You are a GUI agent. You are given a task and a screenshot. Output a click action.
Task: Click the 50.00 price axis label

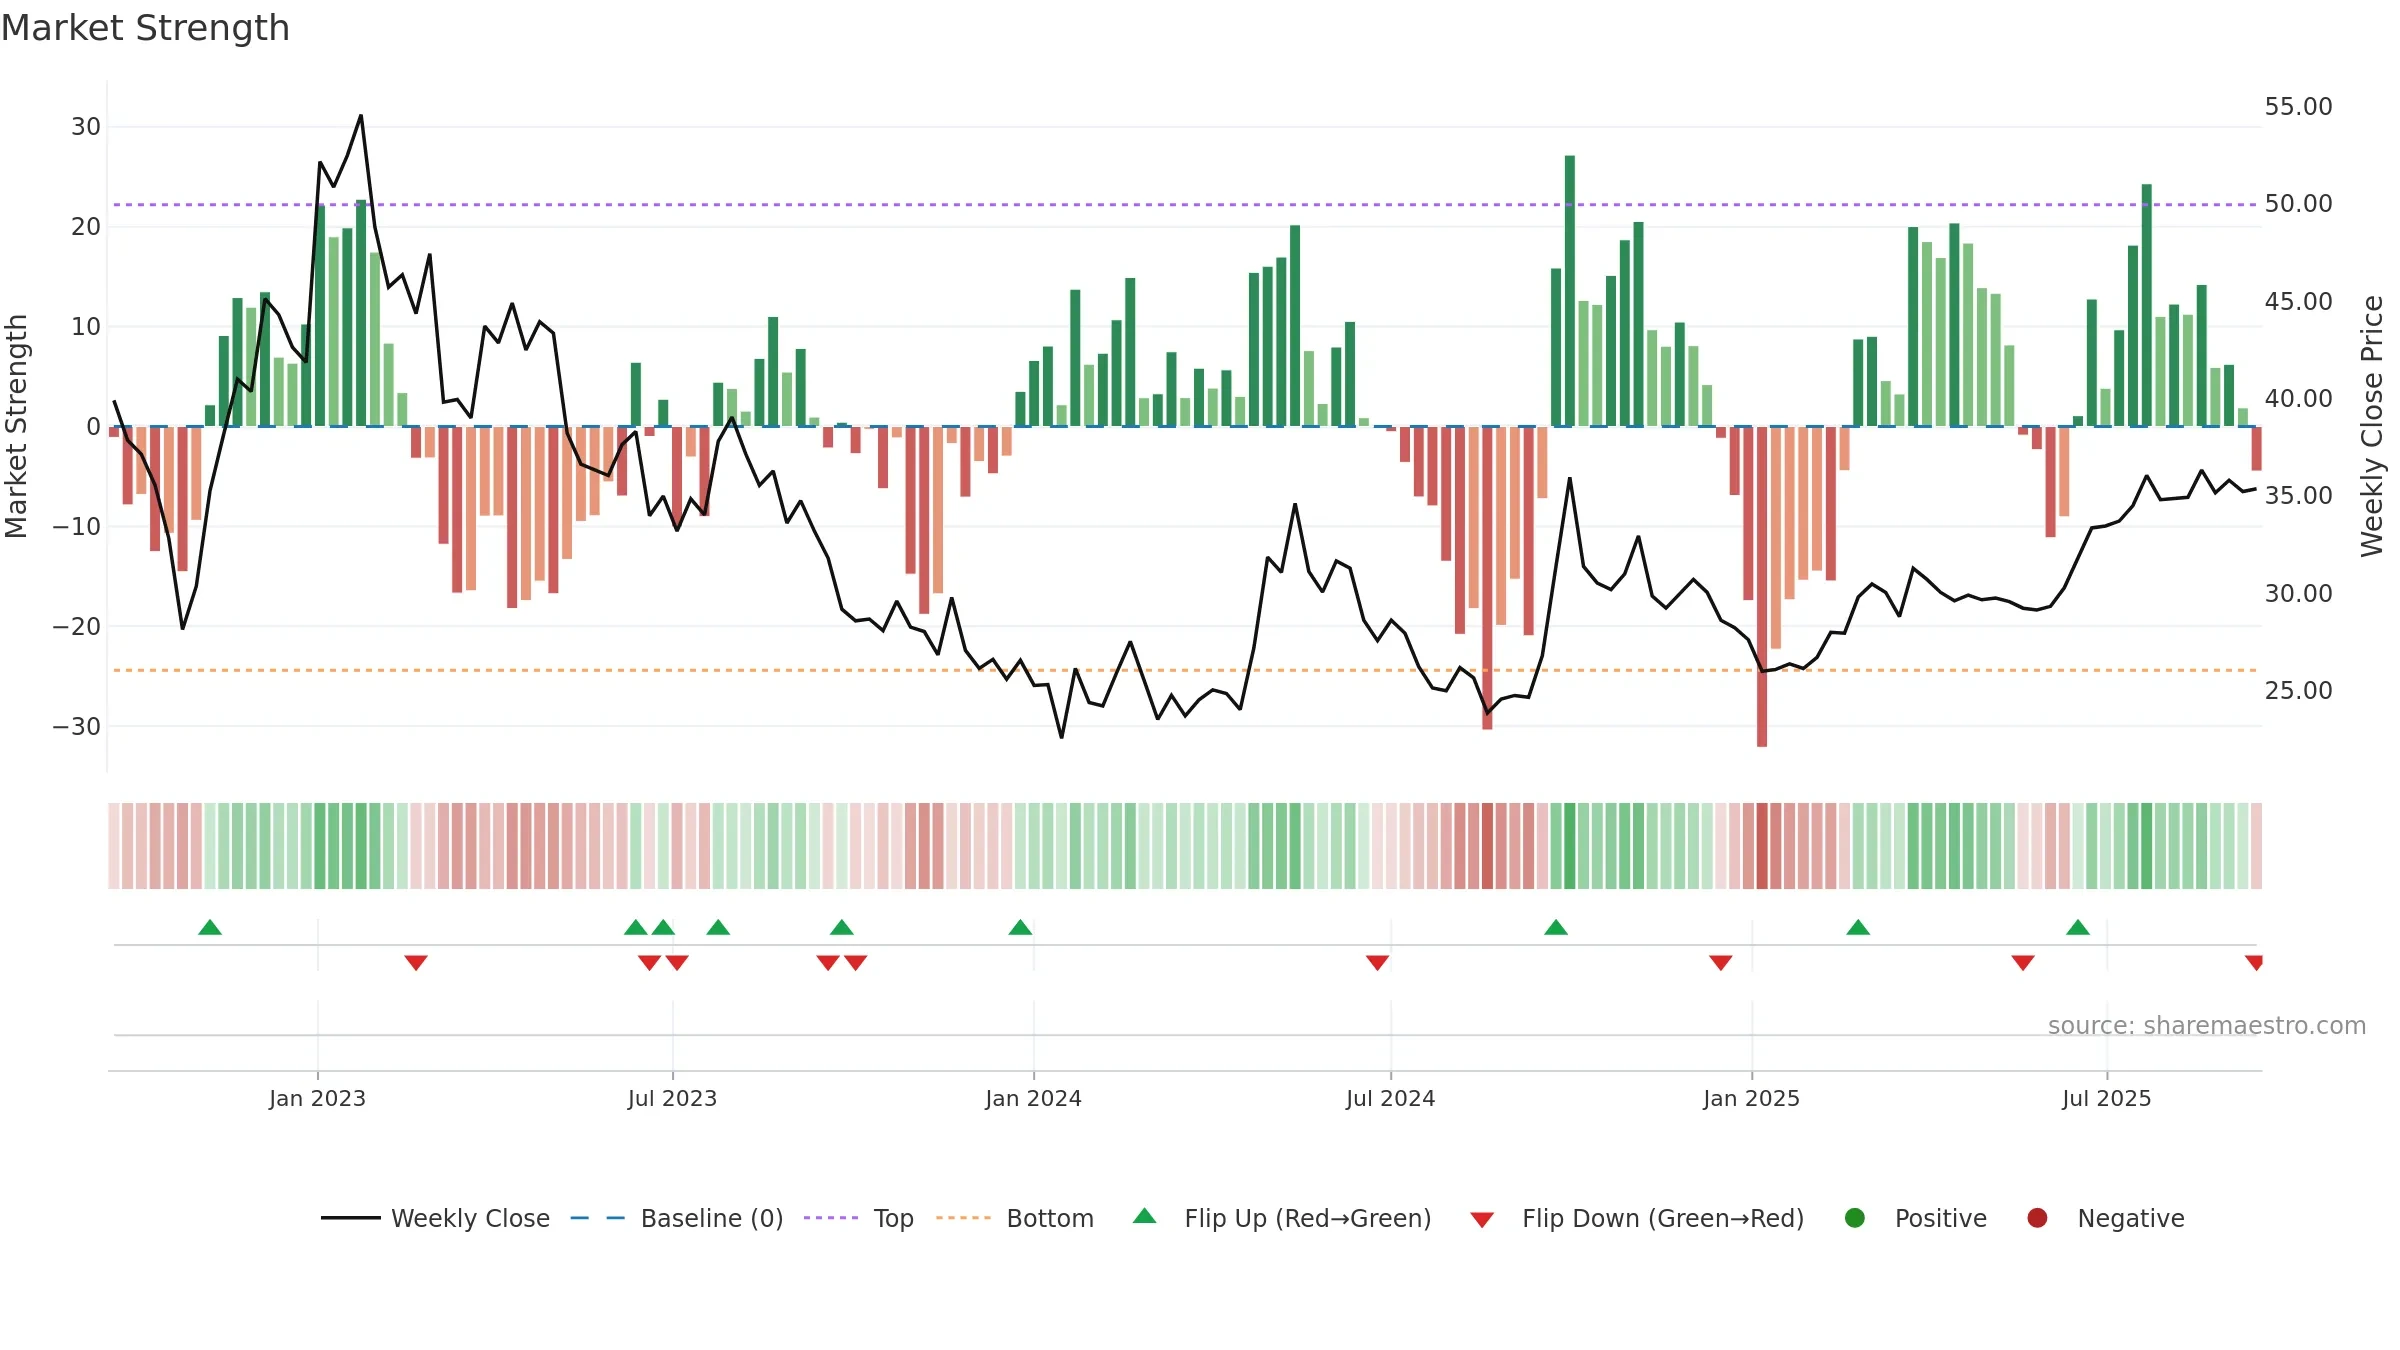2298,204
